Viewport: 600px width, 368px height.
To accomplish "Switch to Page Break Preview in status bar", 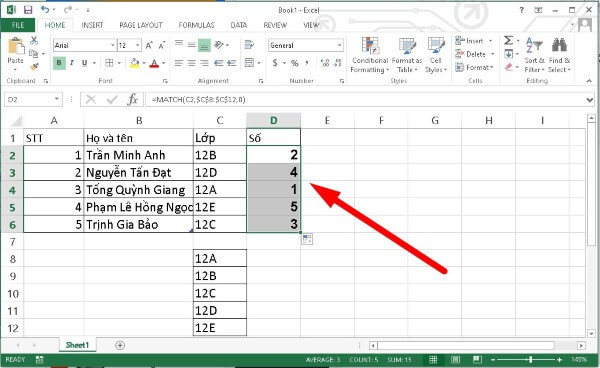I will [x=477, y=360].
